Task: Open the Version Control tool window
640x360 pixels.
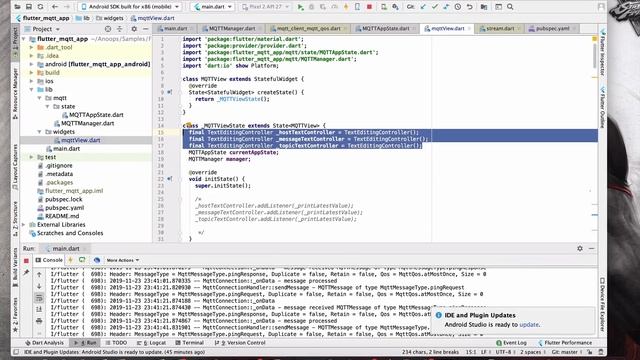Action: (x=240, y=343)
